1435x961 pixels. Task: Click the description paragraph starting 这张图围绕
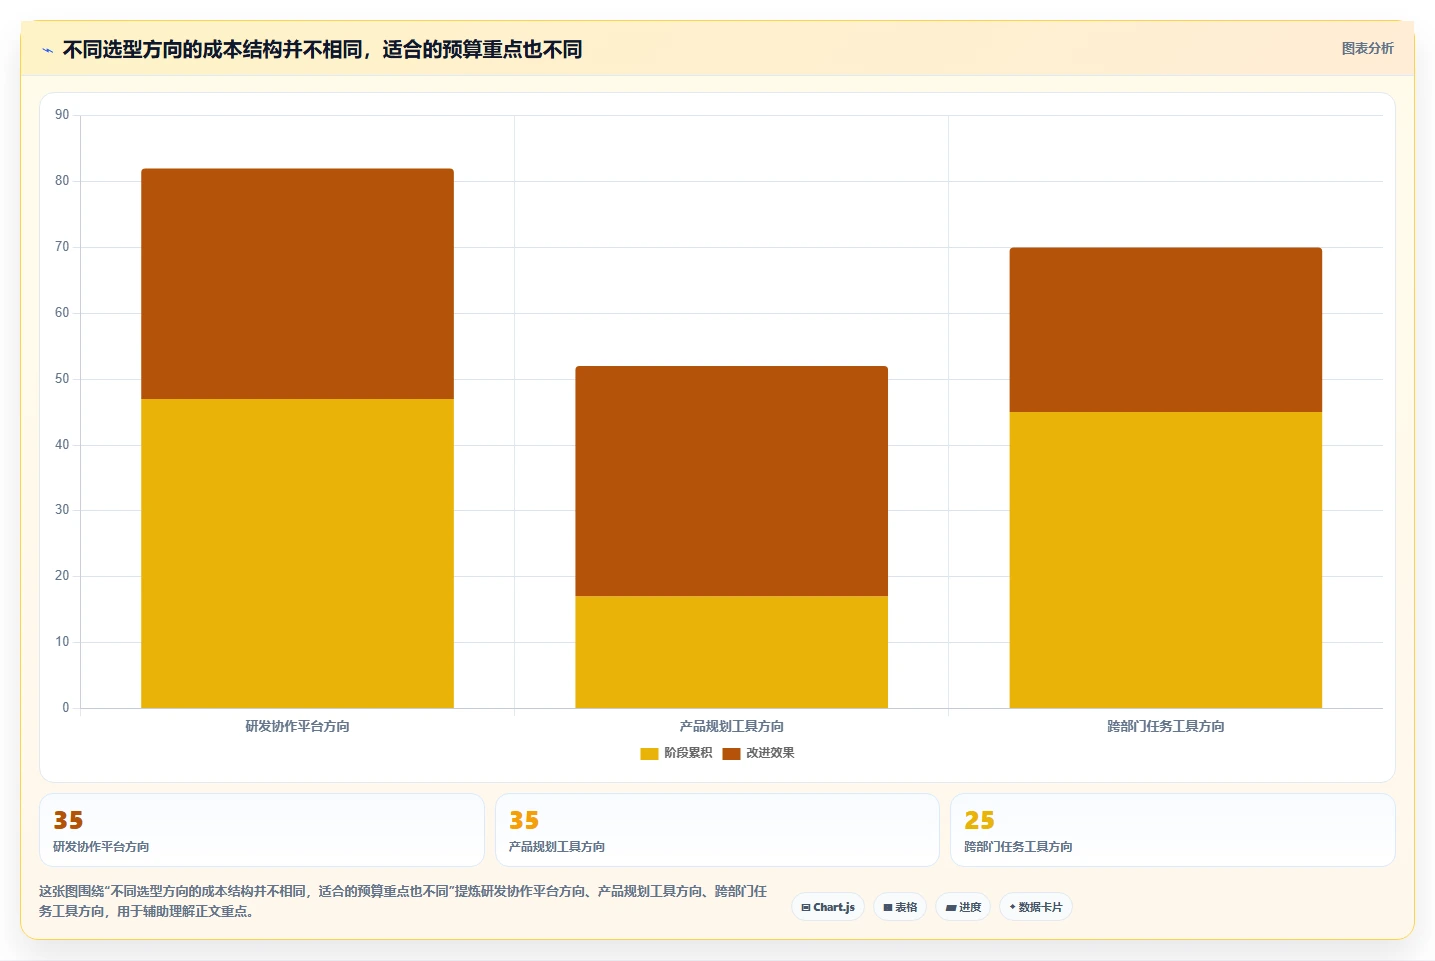[x=403, y=901]
